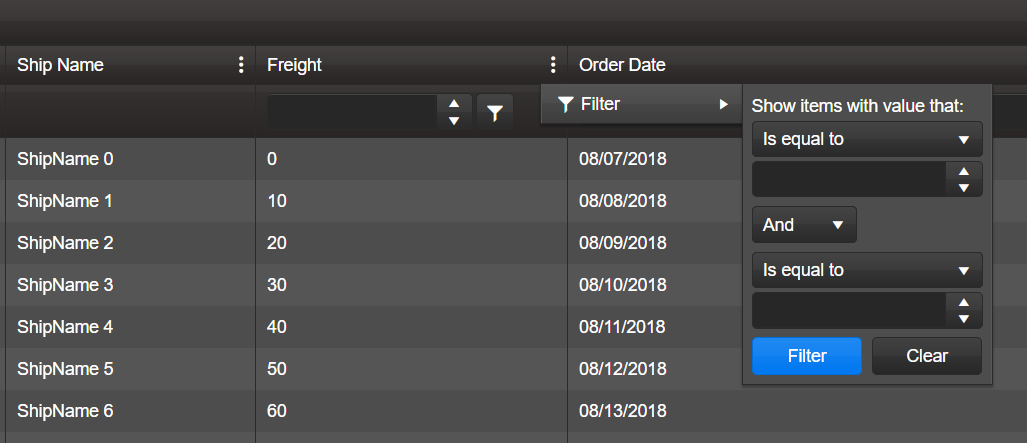The width and height of the screenshot is (1027, 443).
Task: Expand the first "Is equal to" operator dropdown
Action: [866, 139]
